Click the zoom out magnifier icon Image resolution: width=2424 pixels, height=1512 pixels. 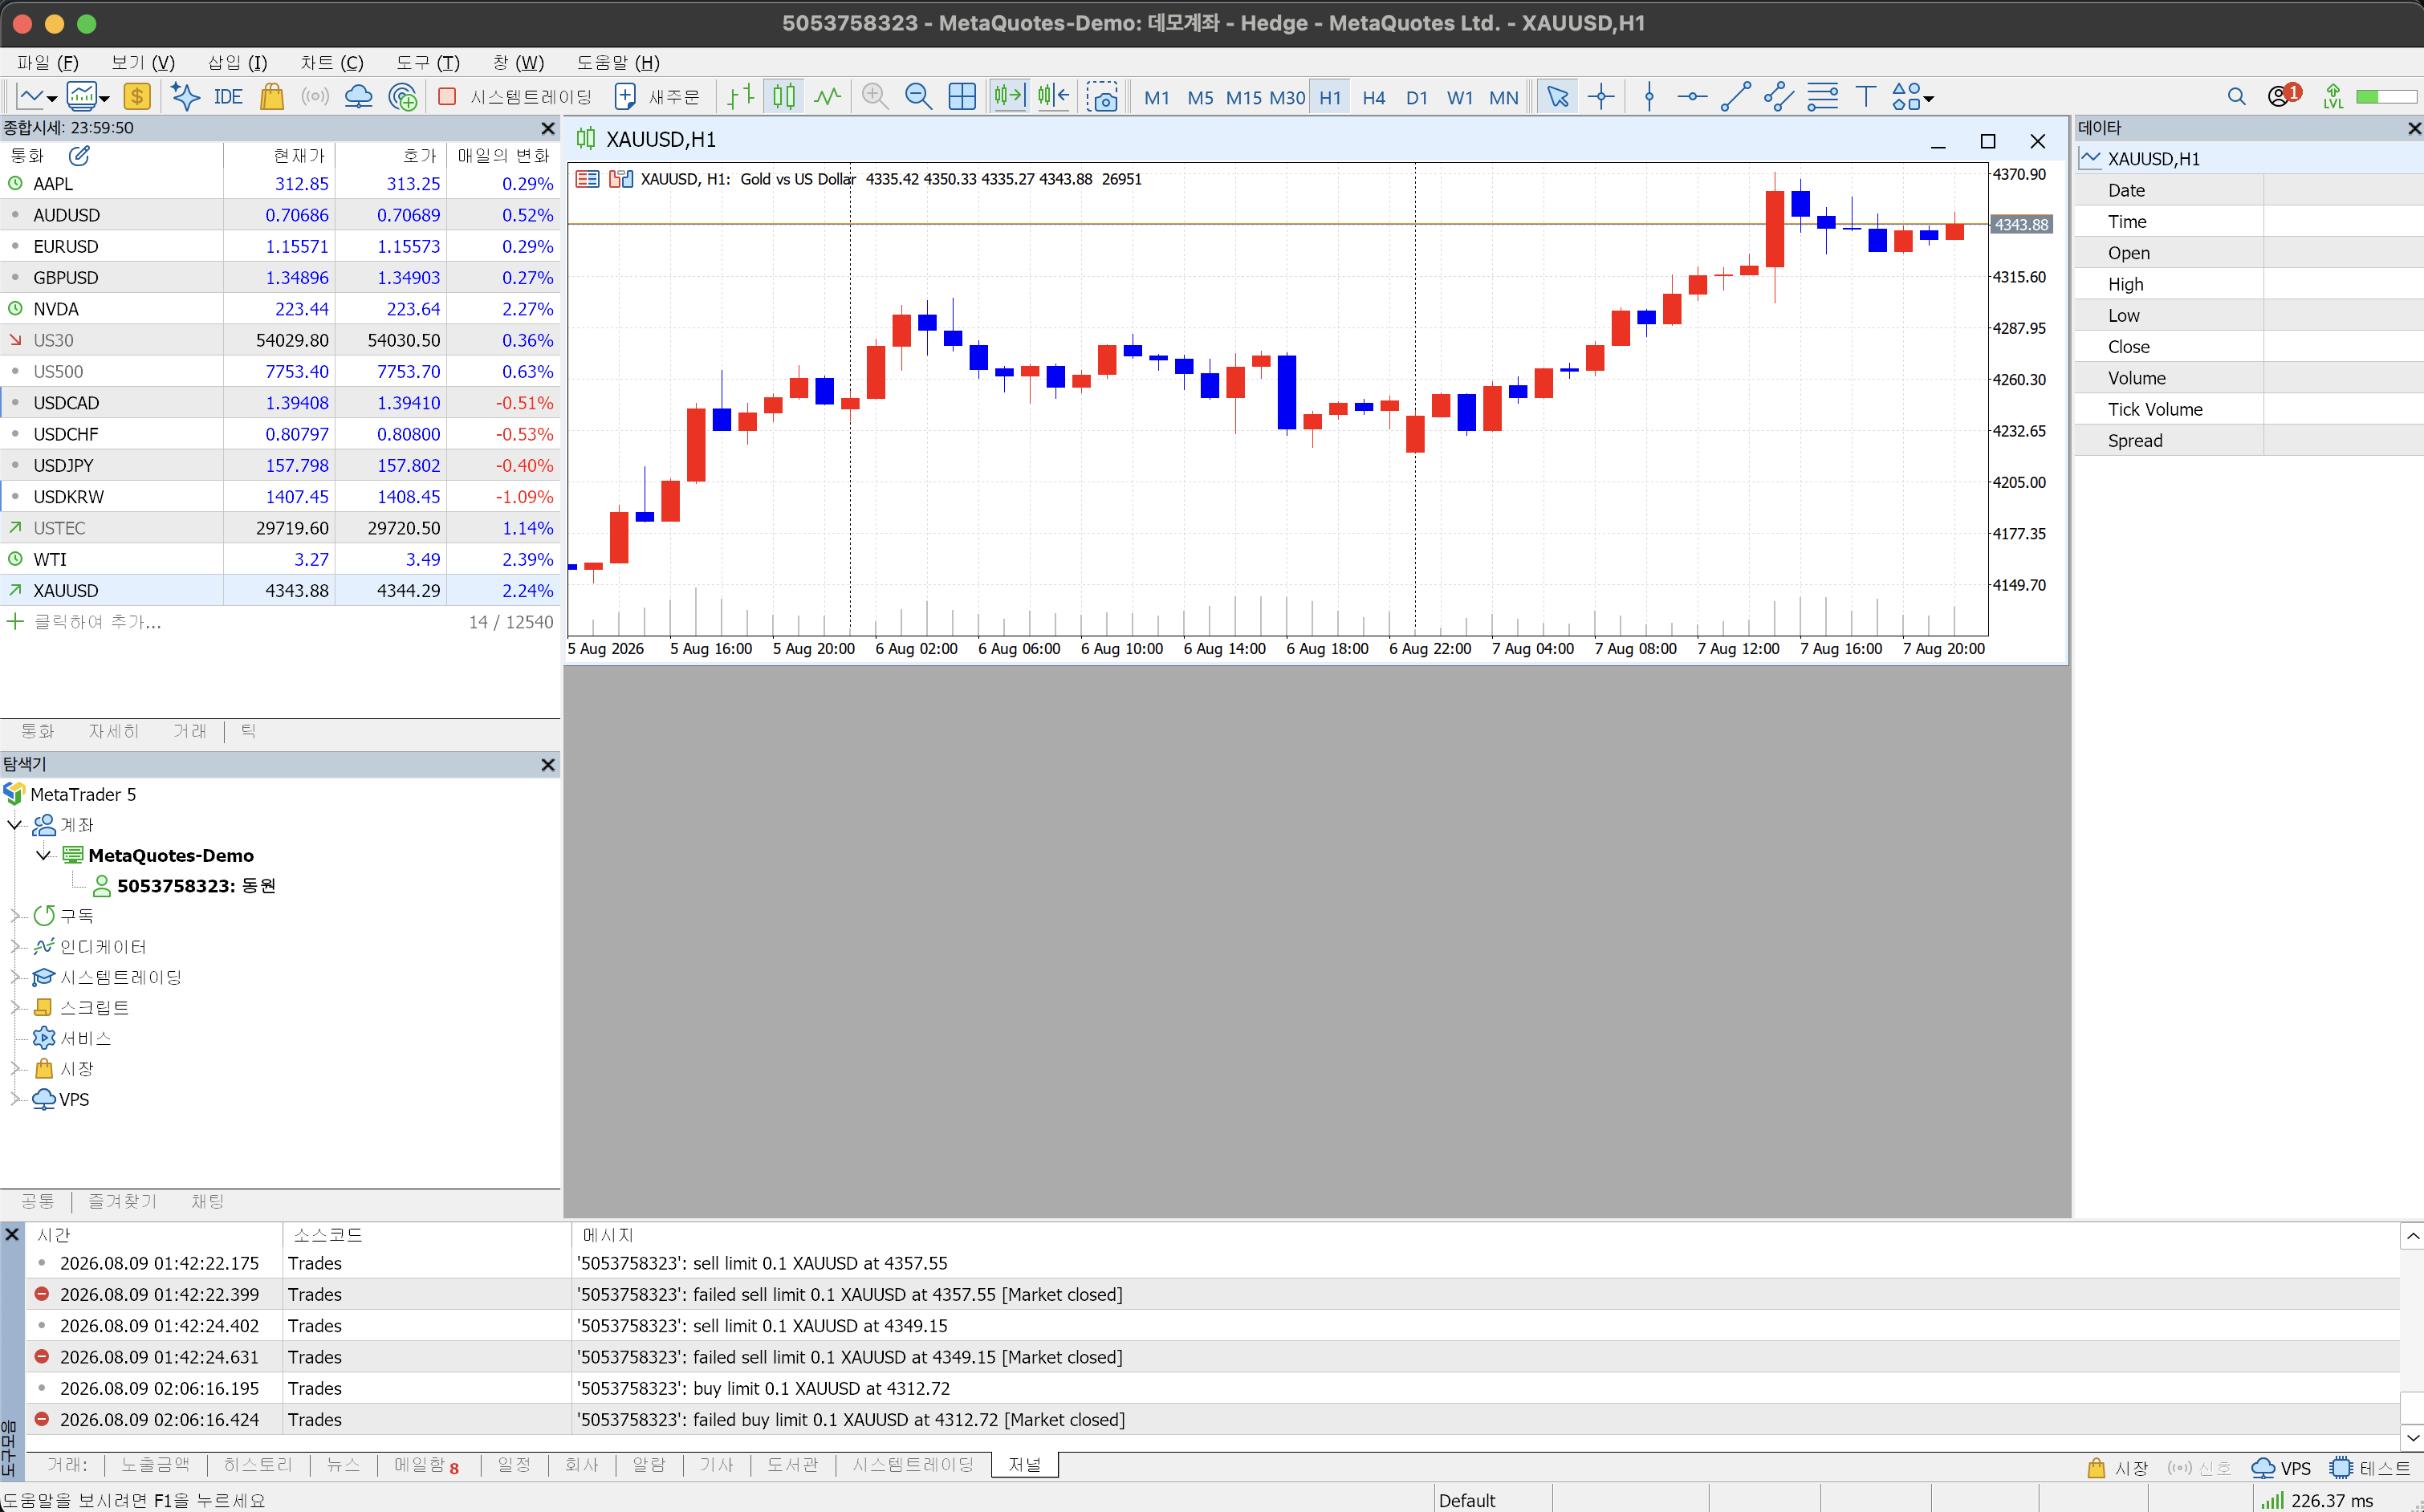[918, 97]
